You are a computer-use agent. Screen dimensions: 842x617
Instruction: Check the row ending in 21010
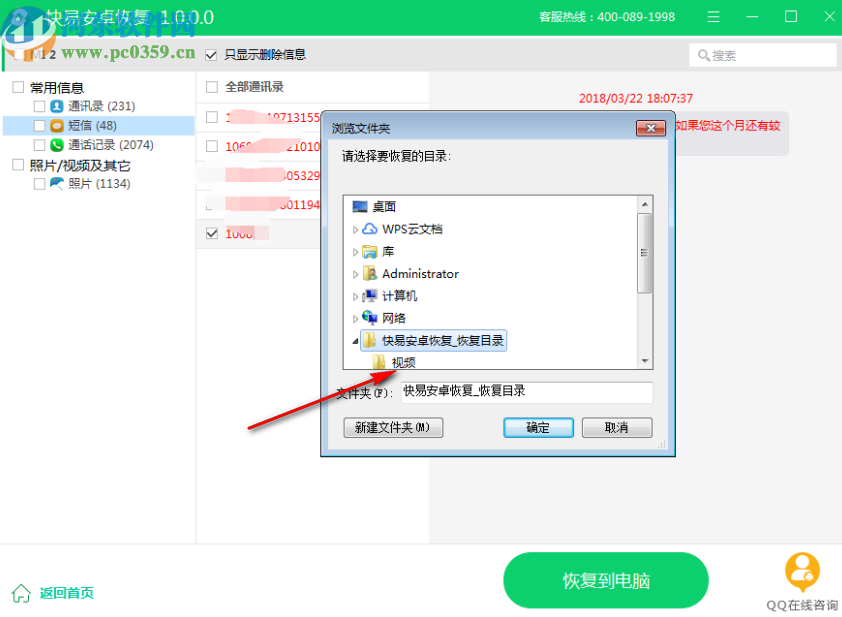212,146
